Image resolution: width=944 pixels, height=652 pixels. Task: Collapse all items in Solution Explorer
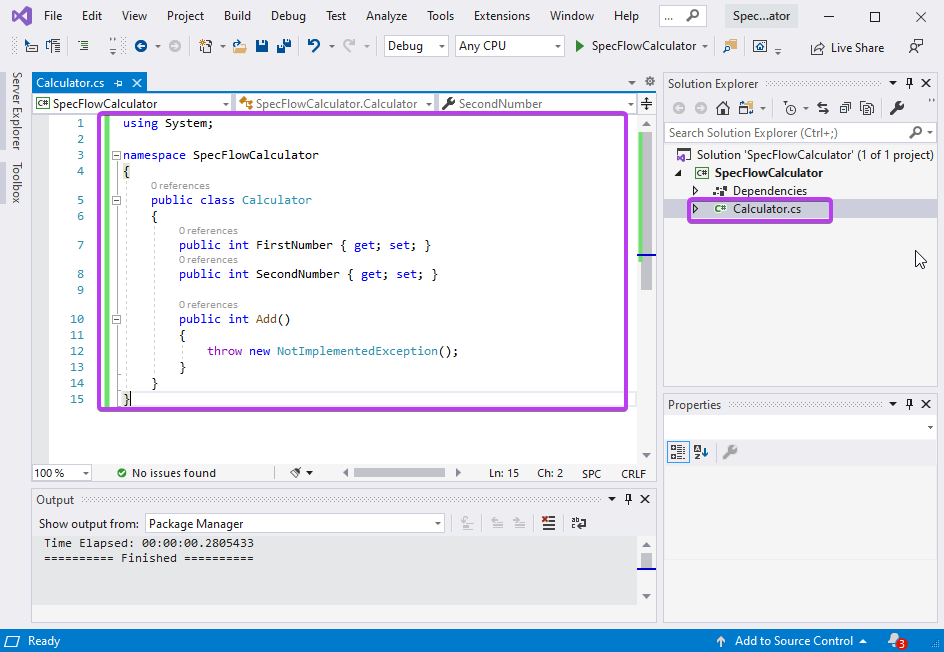[x=845, y=108]
